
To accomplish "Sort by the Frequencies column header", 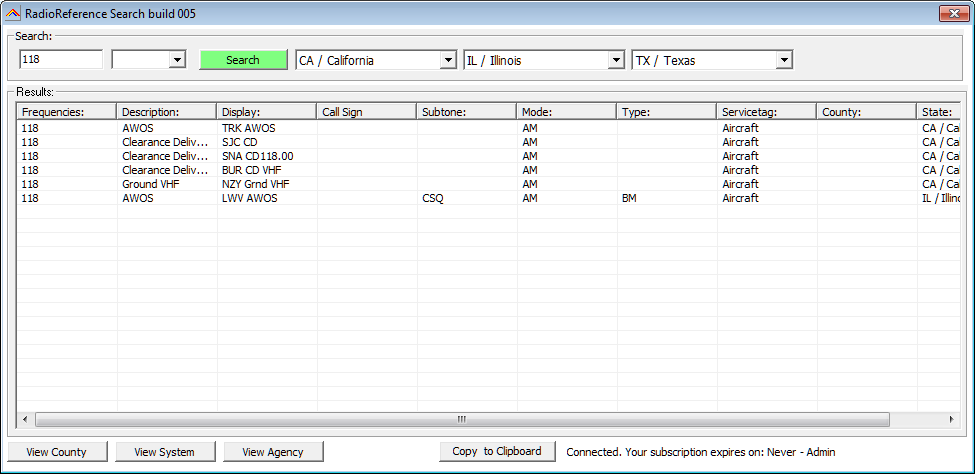I will coord(67,112).
